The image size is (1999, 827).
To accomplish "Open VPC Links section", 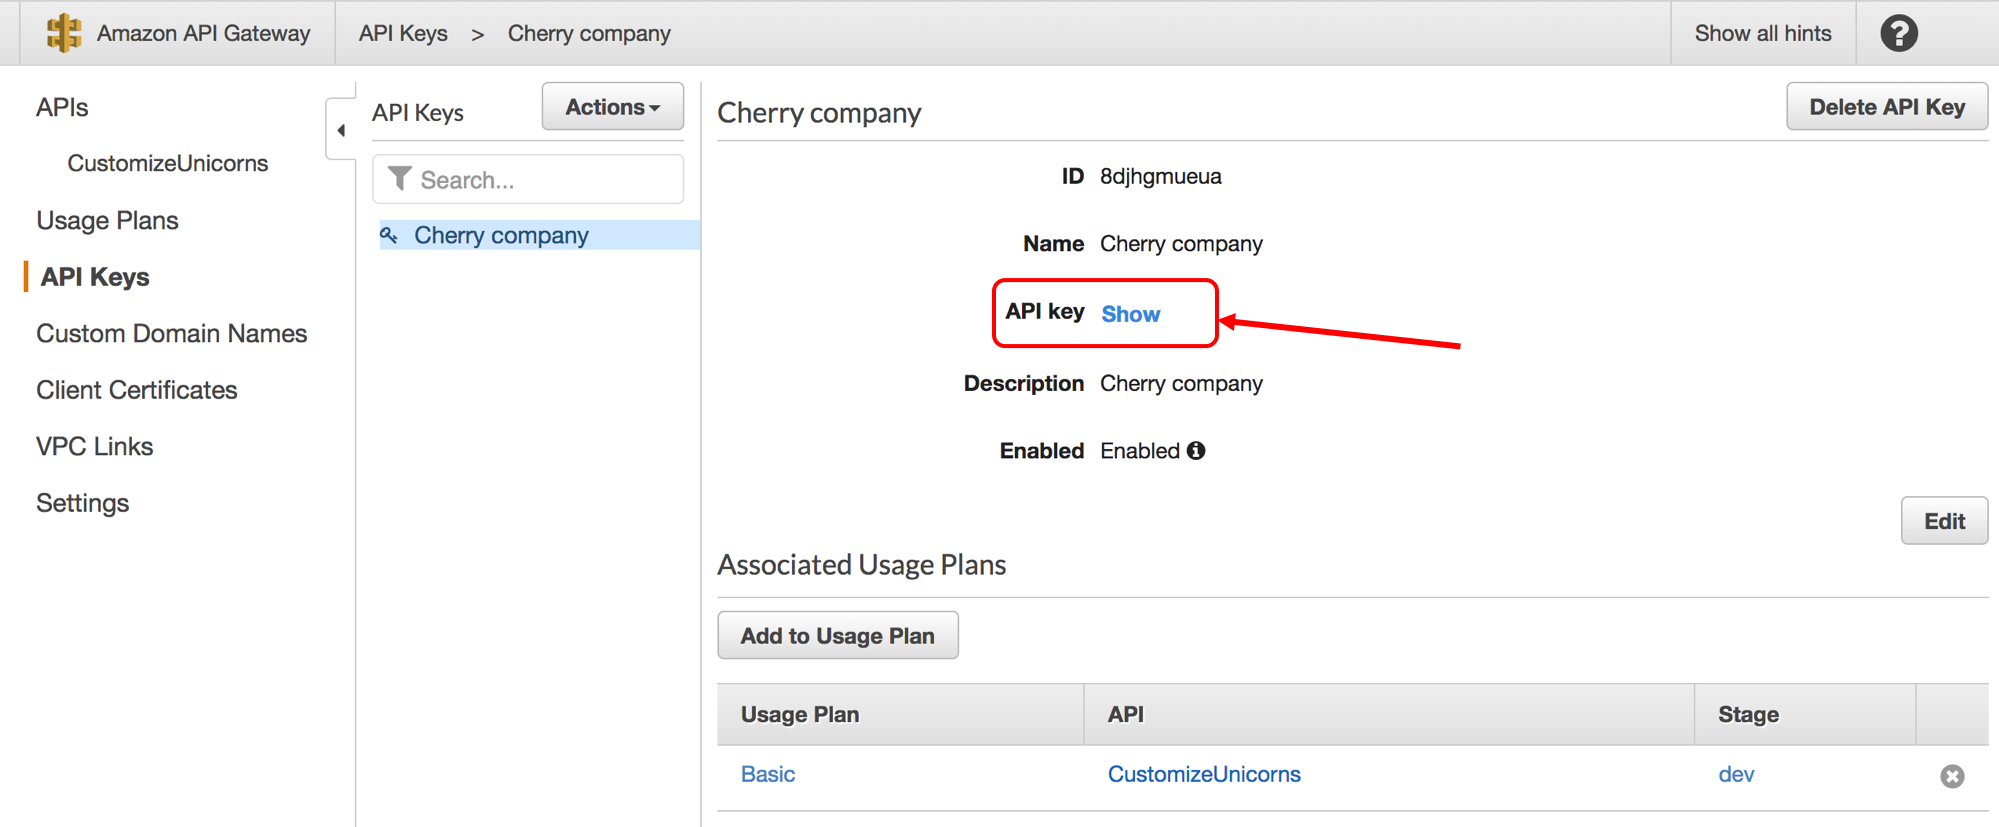I will pyautogui.click(x=95, y=446).
